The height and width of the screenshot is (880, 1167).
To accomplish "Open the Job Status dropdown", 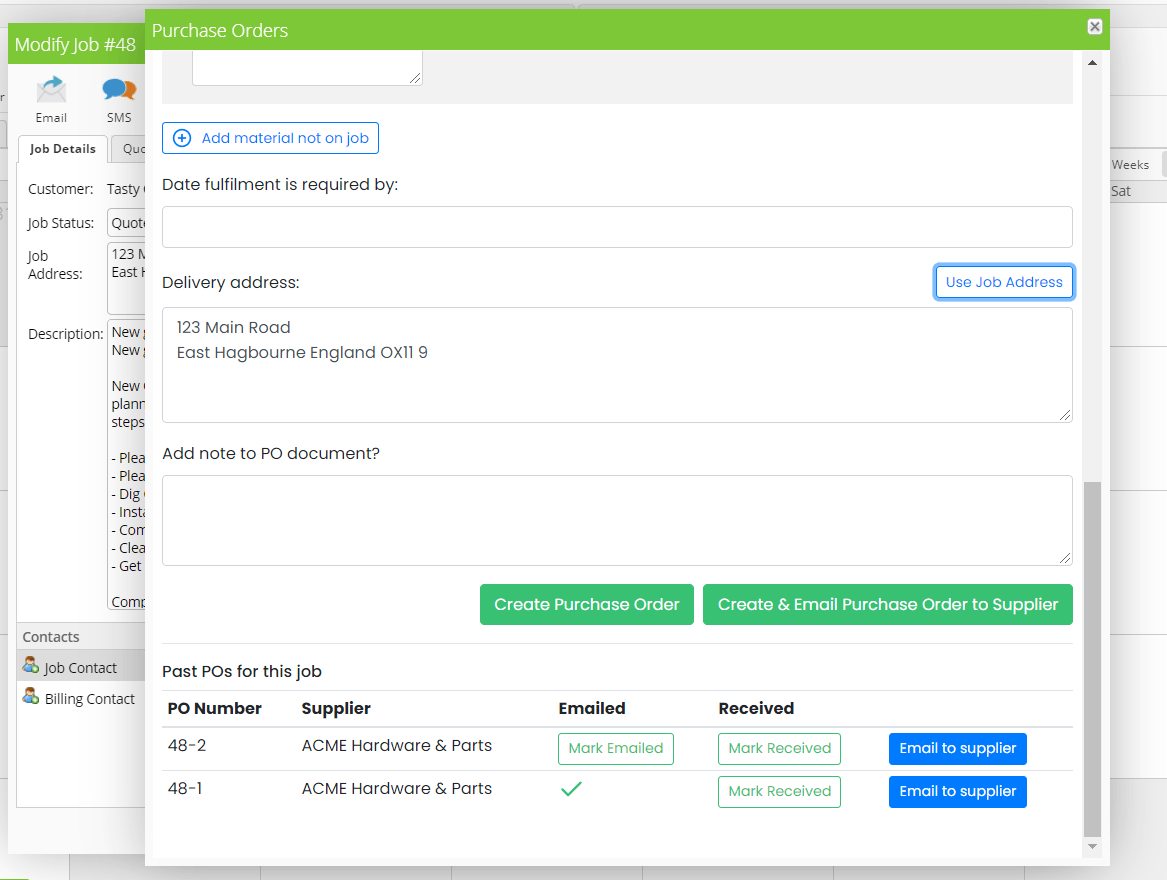I will pyautogui.click(x=127, y=223).
